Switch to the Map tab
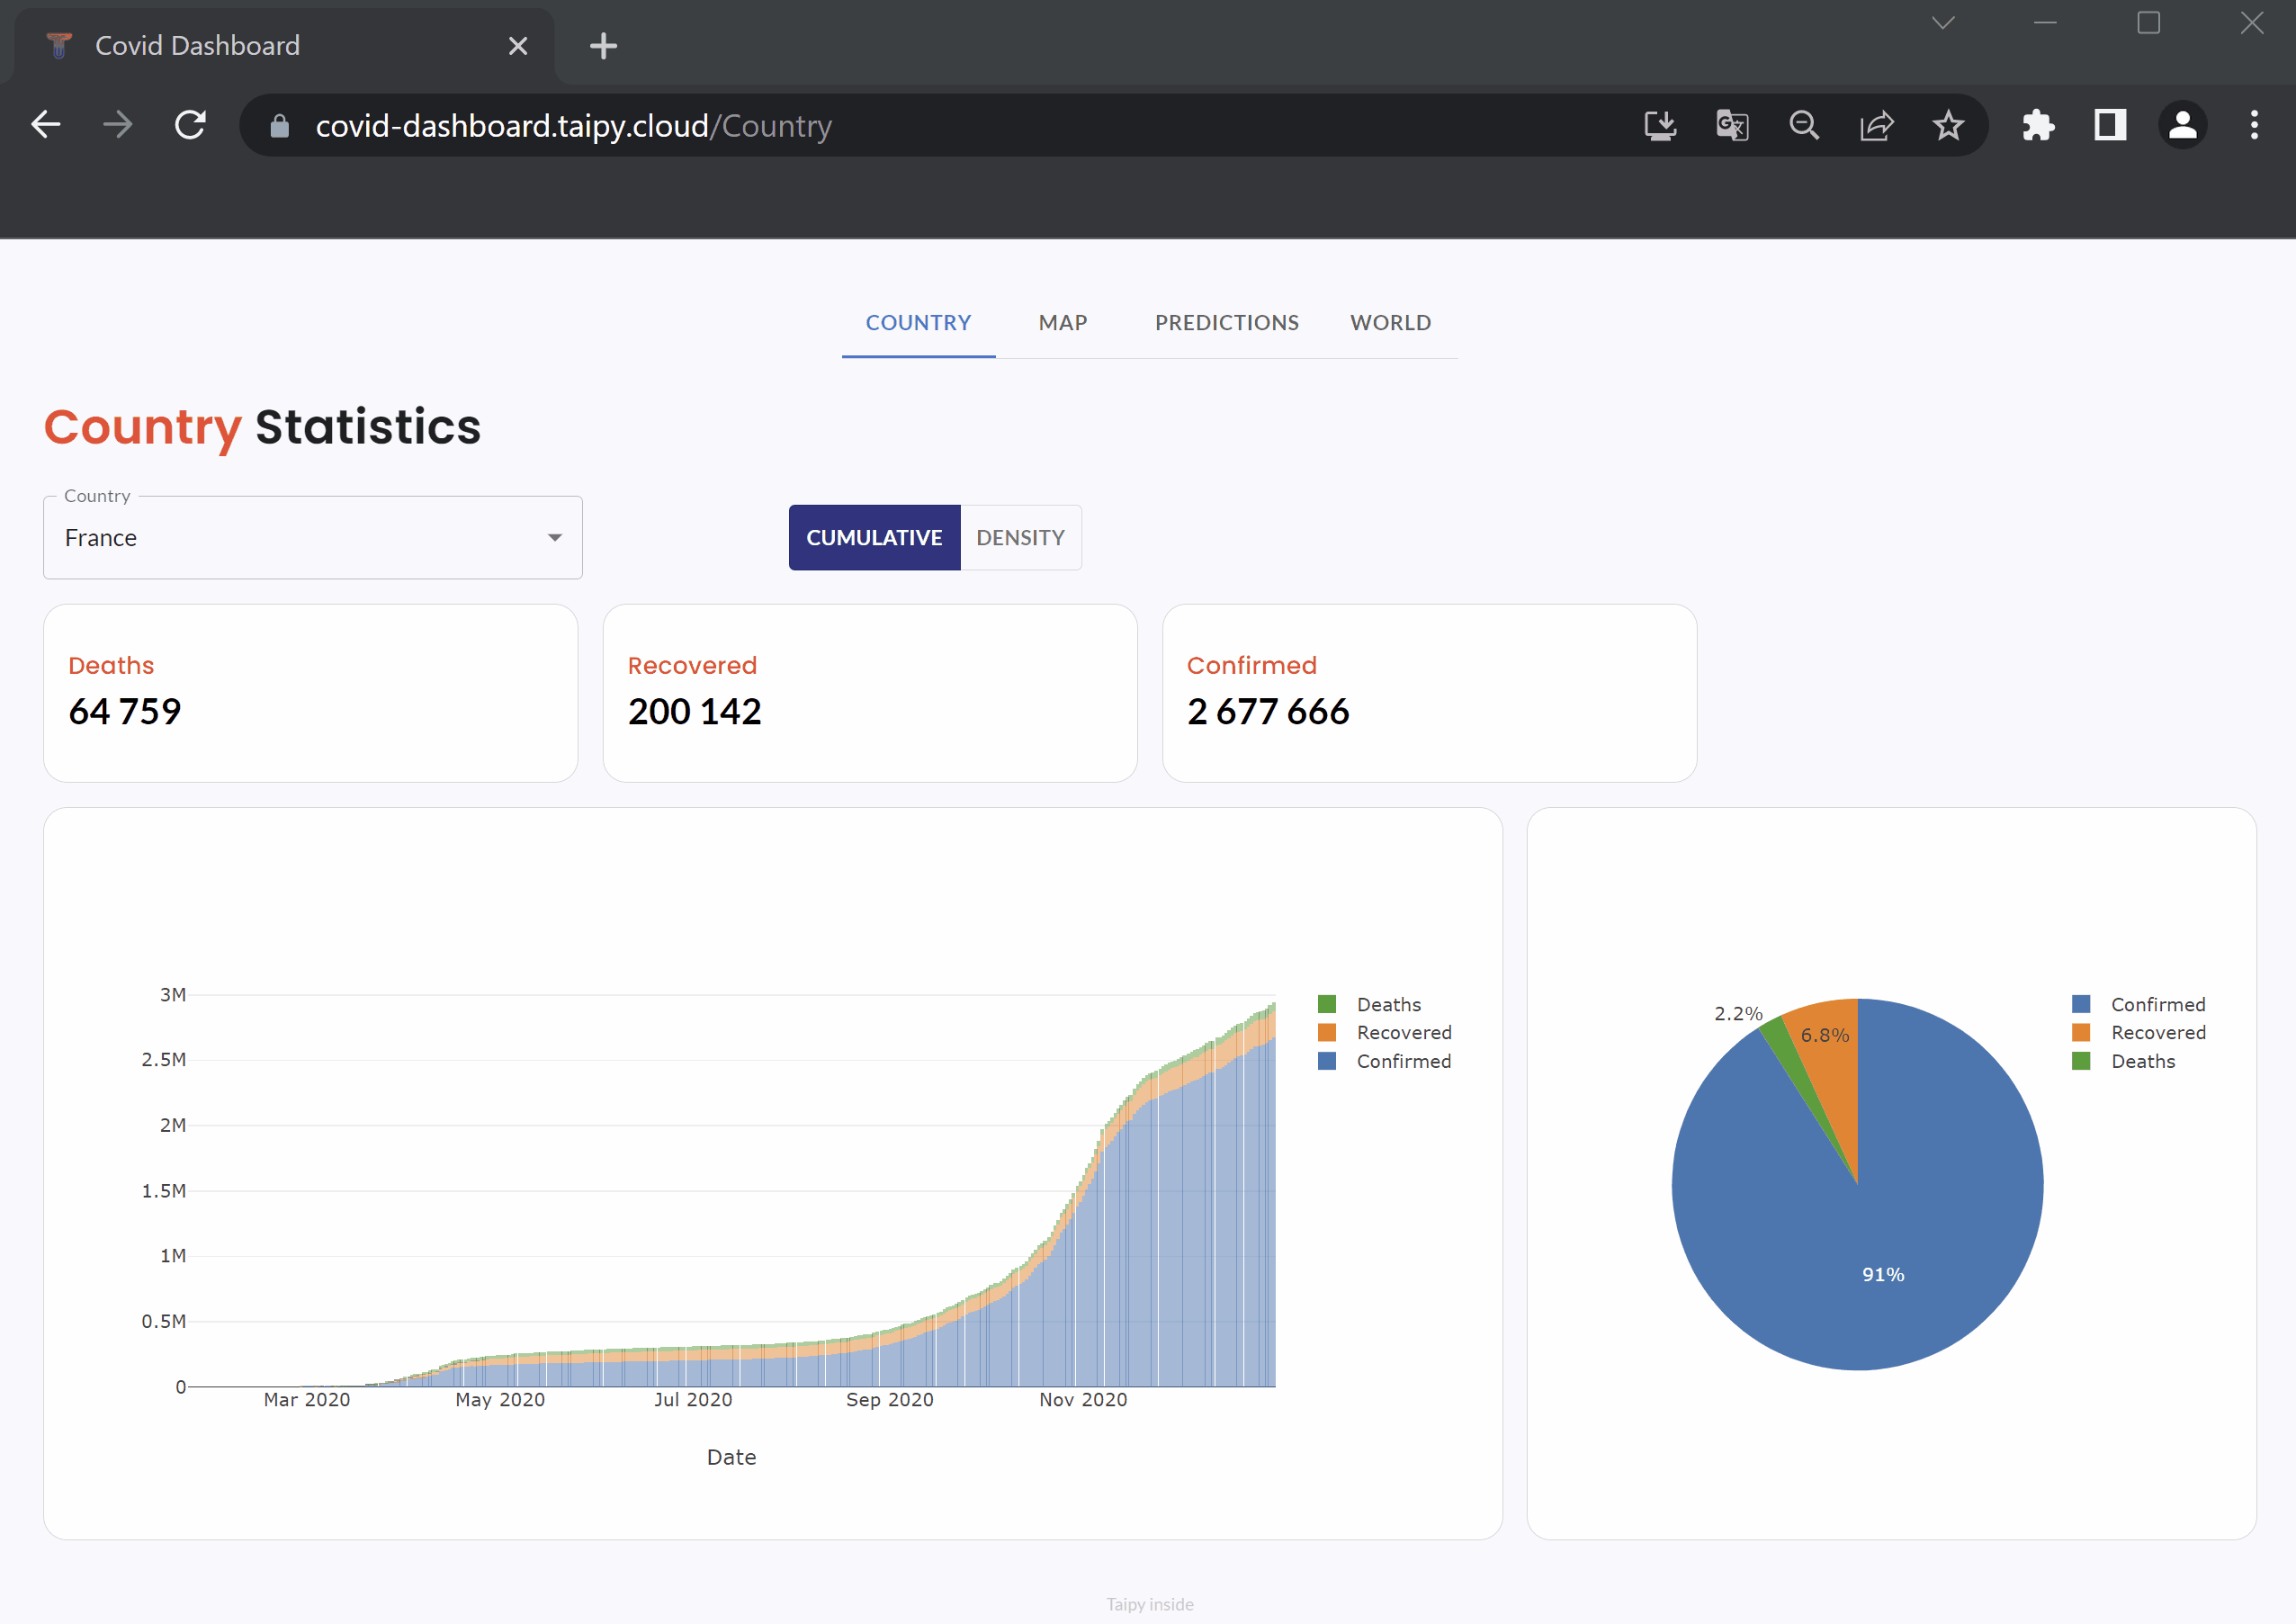The image size is (2296, 1624). [x=1062, y=323]
